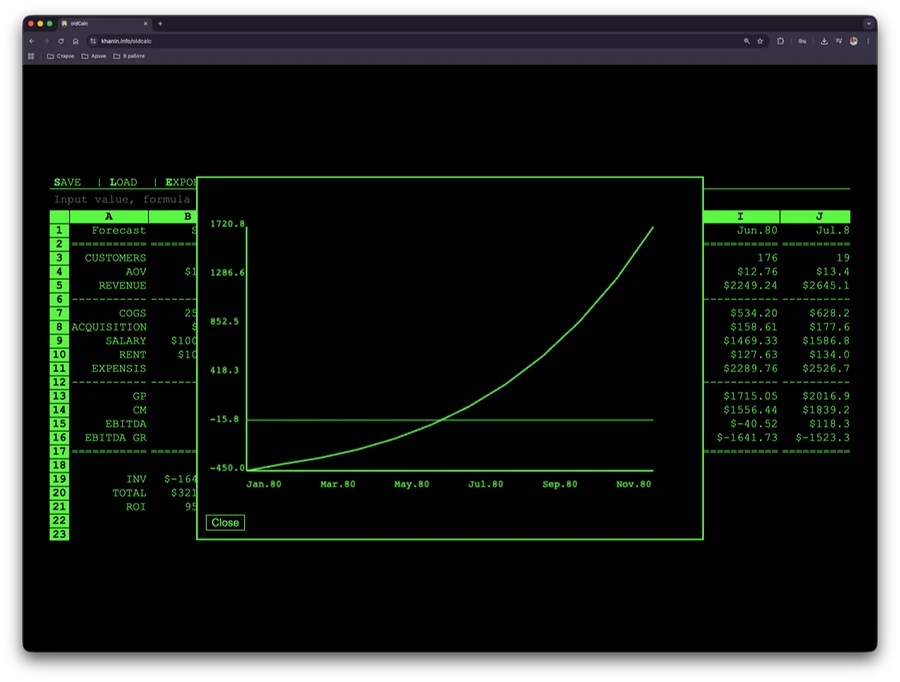The height and width of the screenshot is (682, 900).
Task: Close the chart popup
Action: coord(225,522)
